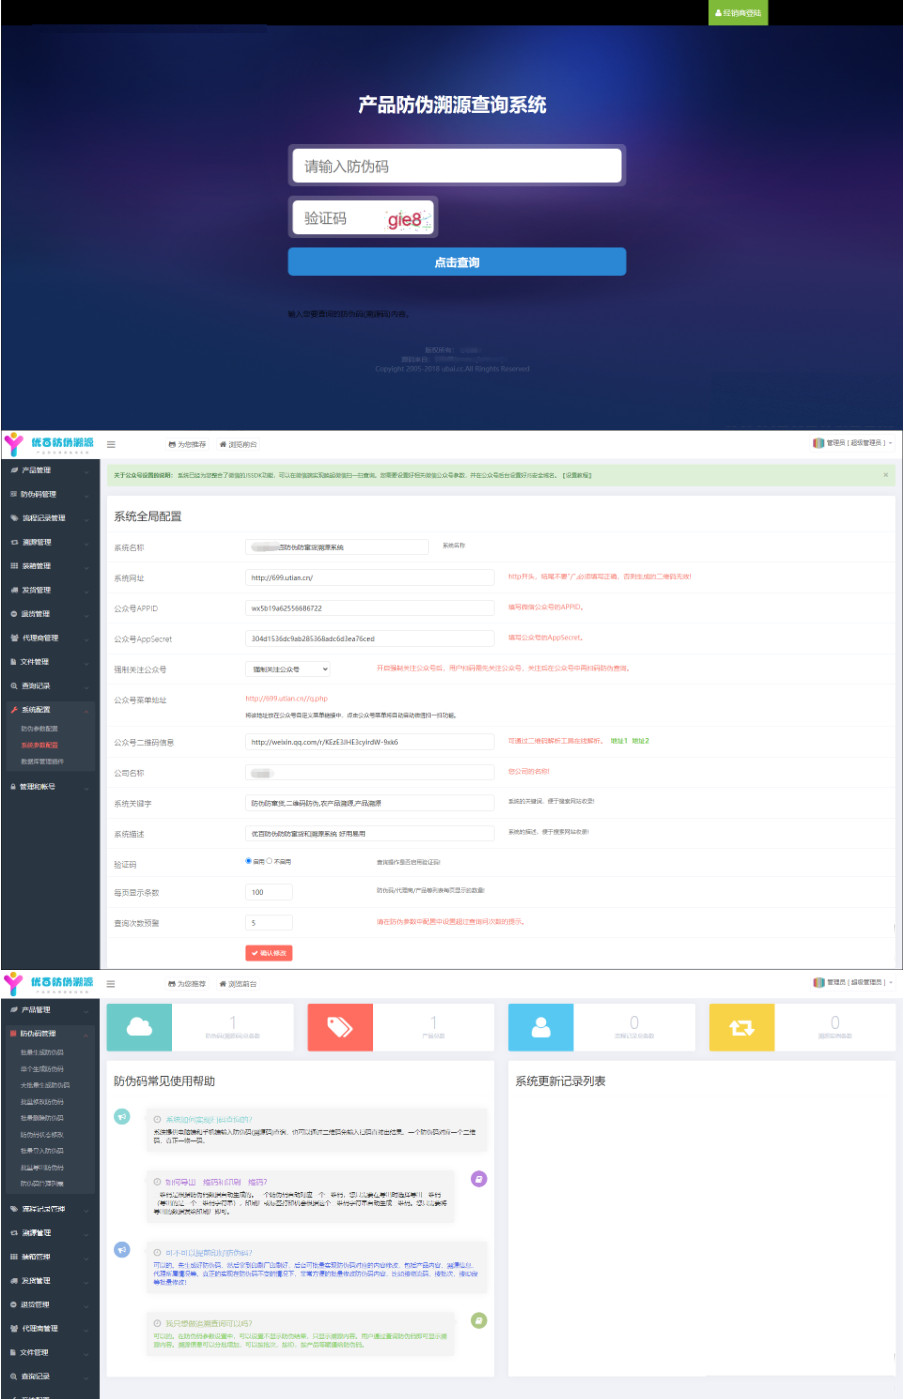The image size is (907, 1399).
Task: Click the red 确认修改 button
Action: (269, 953)
